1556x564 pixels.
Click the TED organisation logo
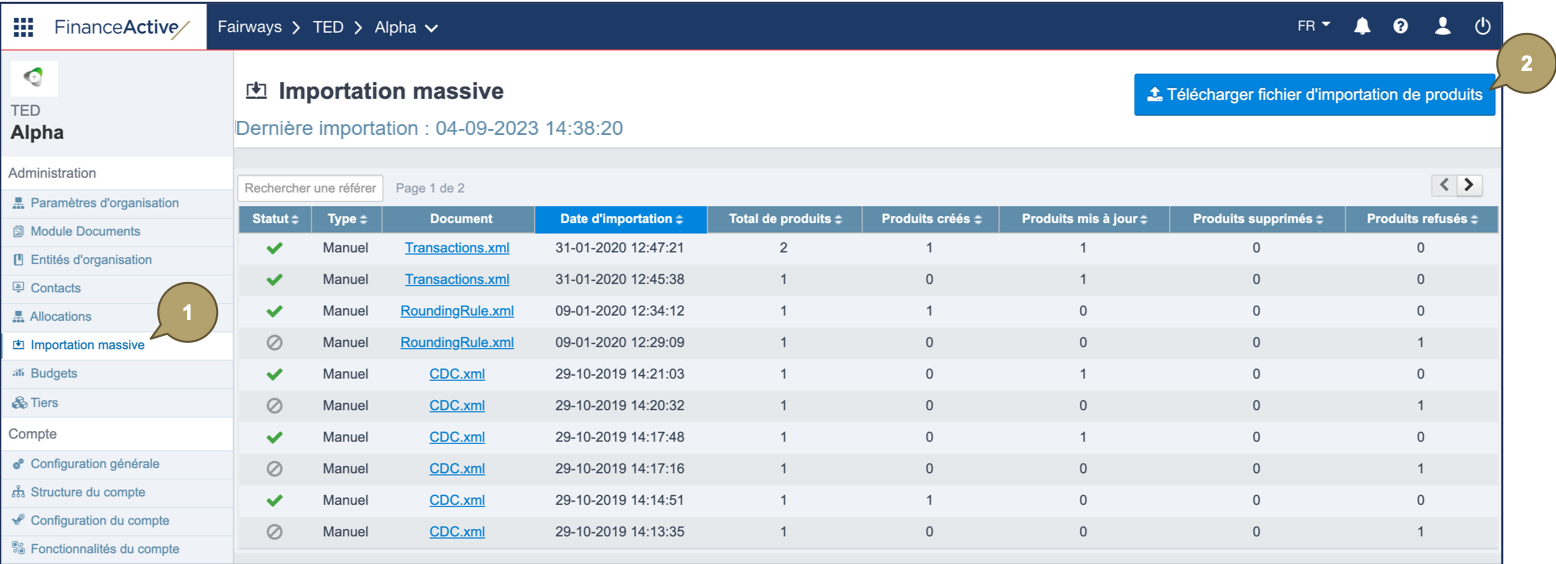pos(34,78)
